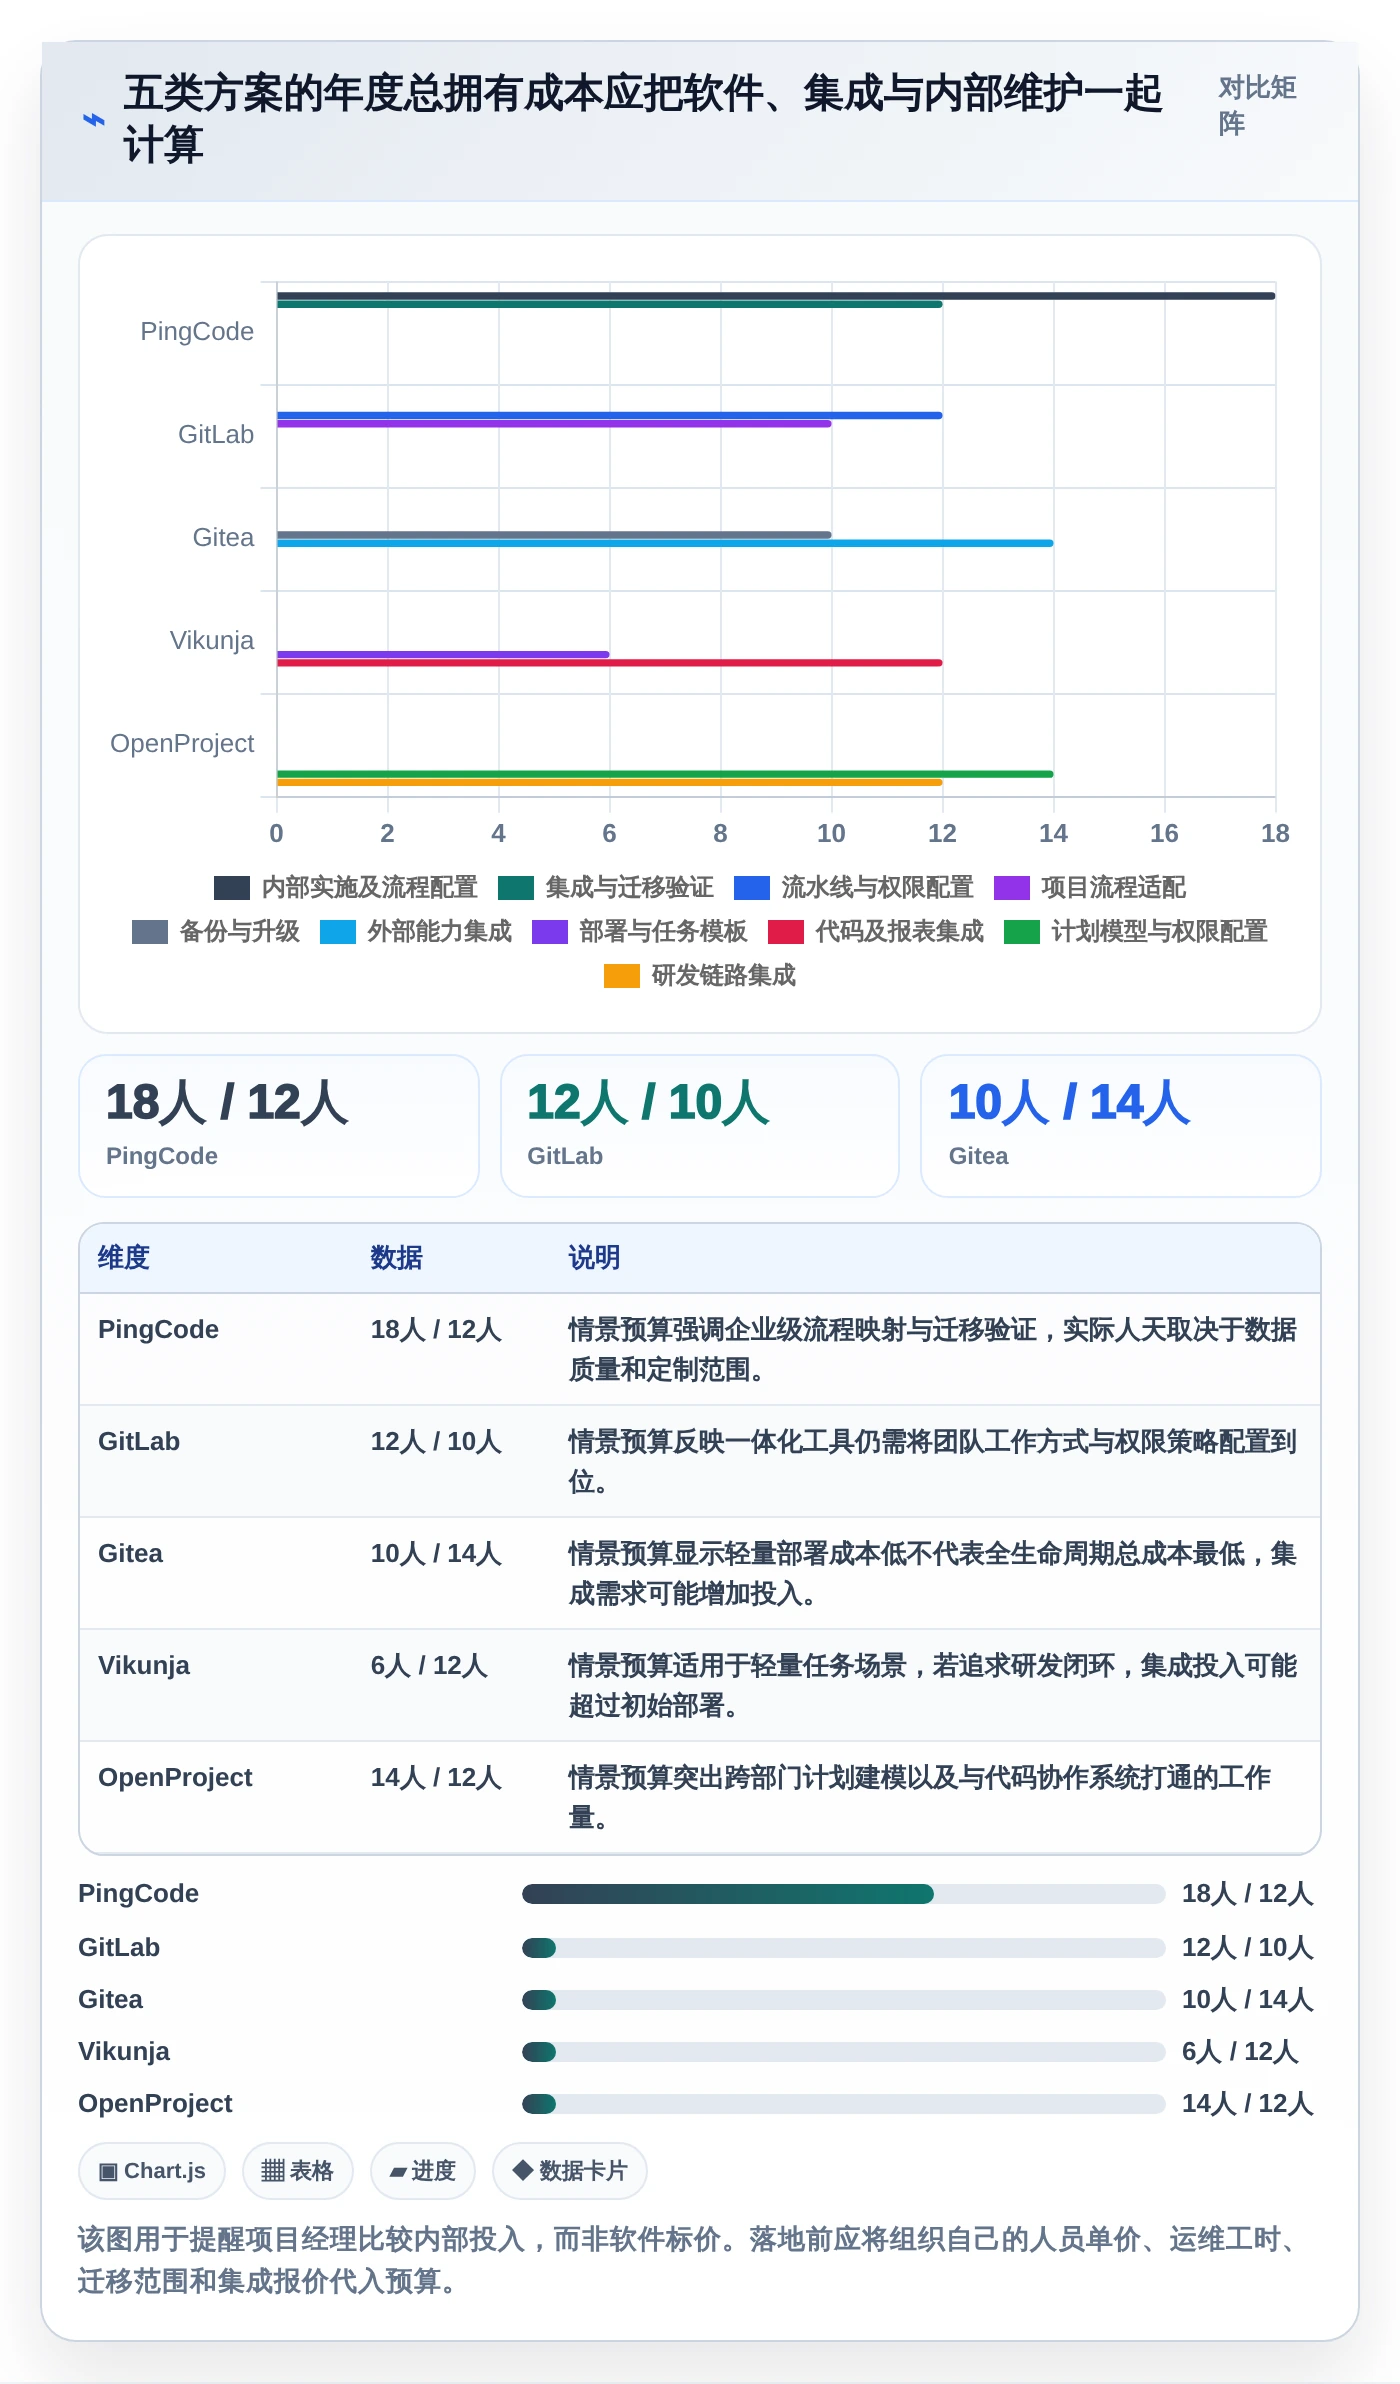Toggle the 计划模型与权限配置 legend item
This screenshot has height=2384, width=1400.
click(1135, 932)
